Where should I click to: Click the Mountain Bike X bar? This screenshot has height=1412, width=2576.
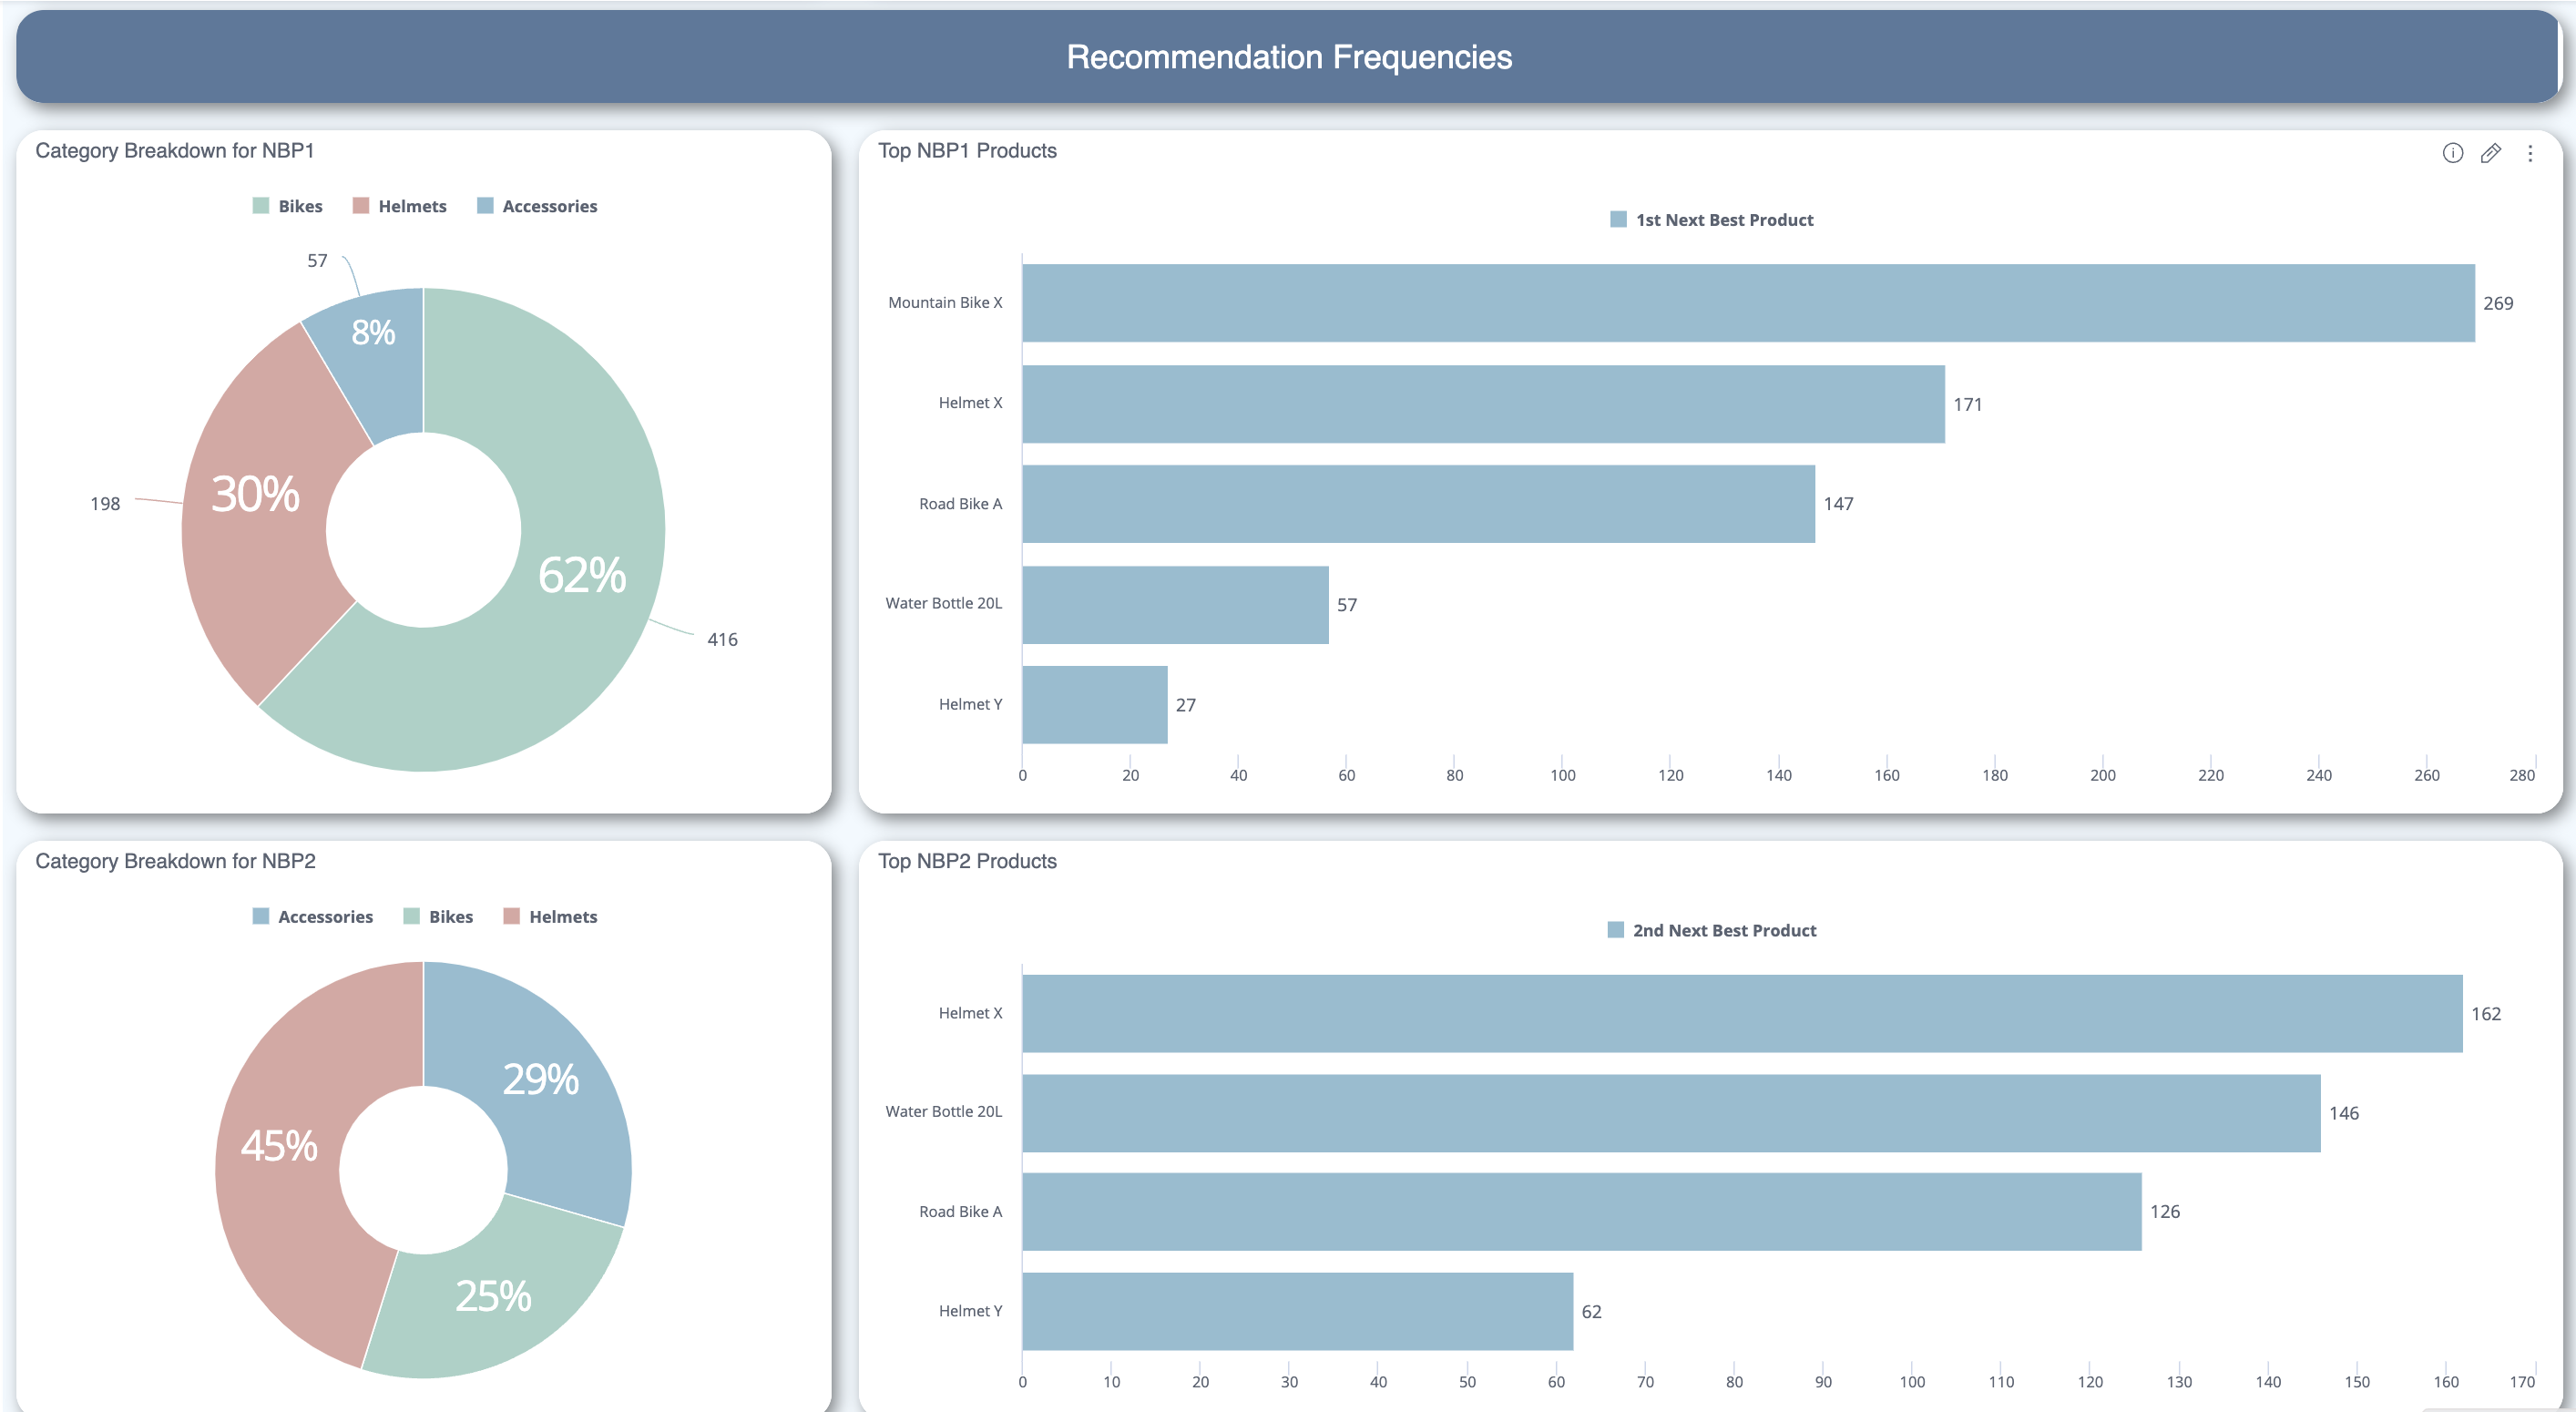click(1747, 303)
